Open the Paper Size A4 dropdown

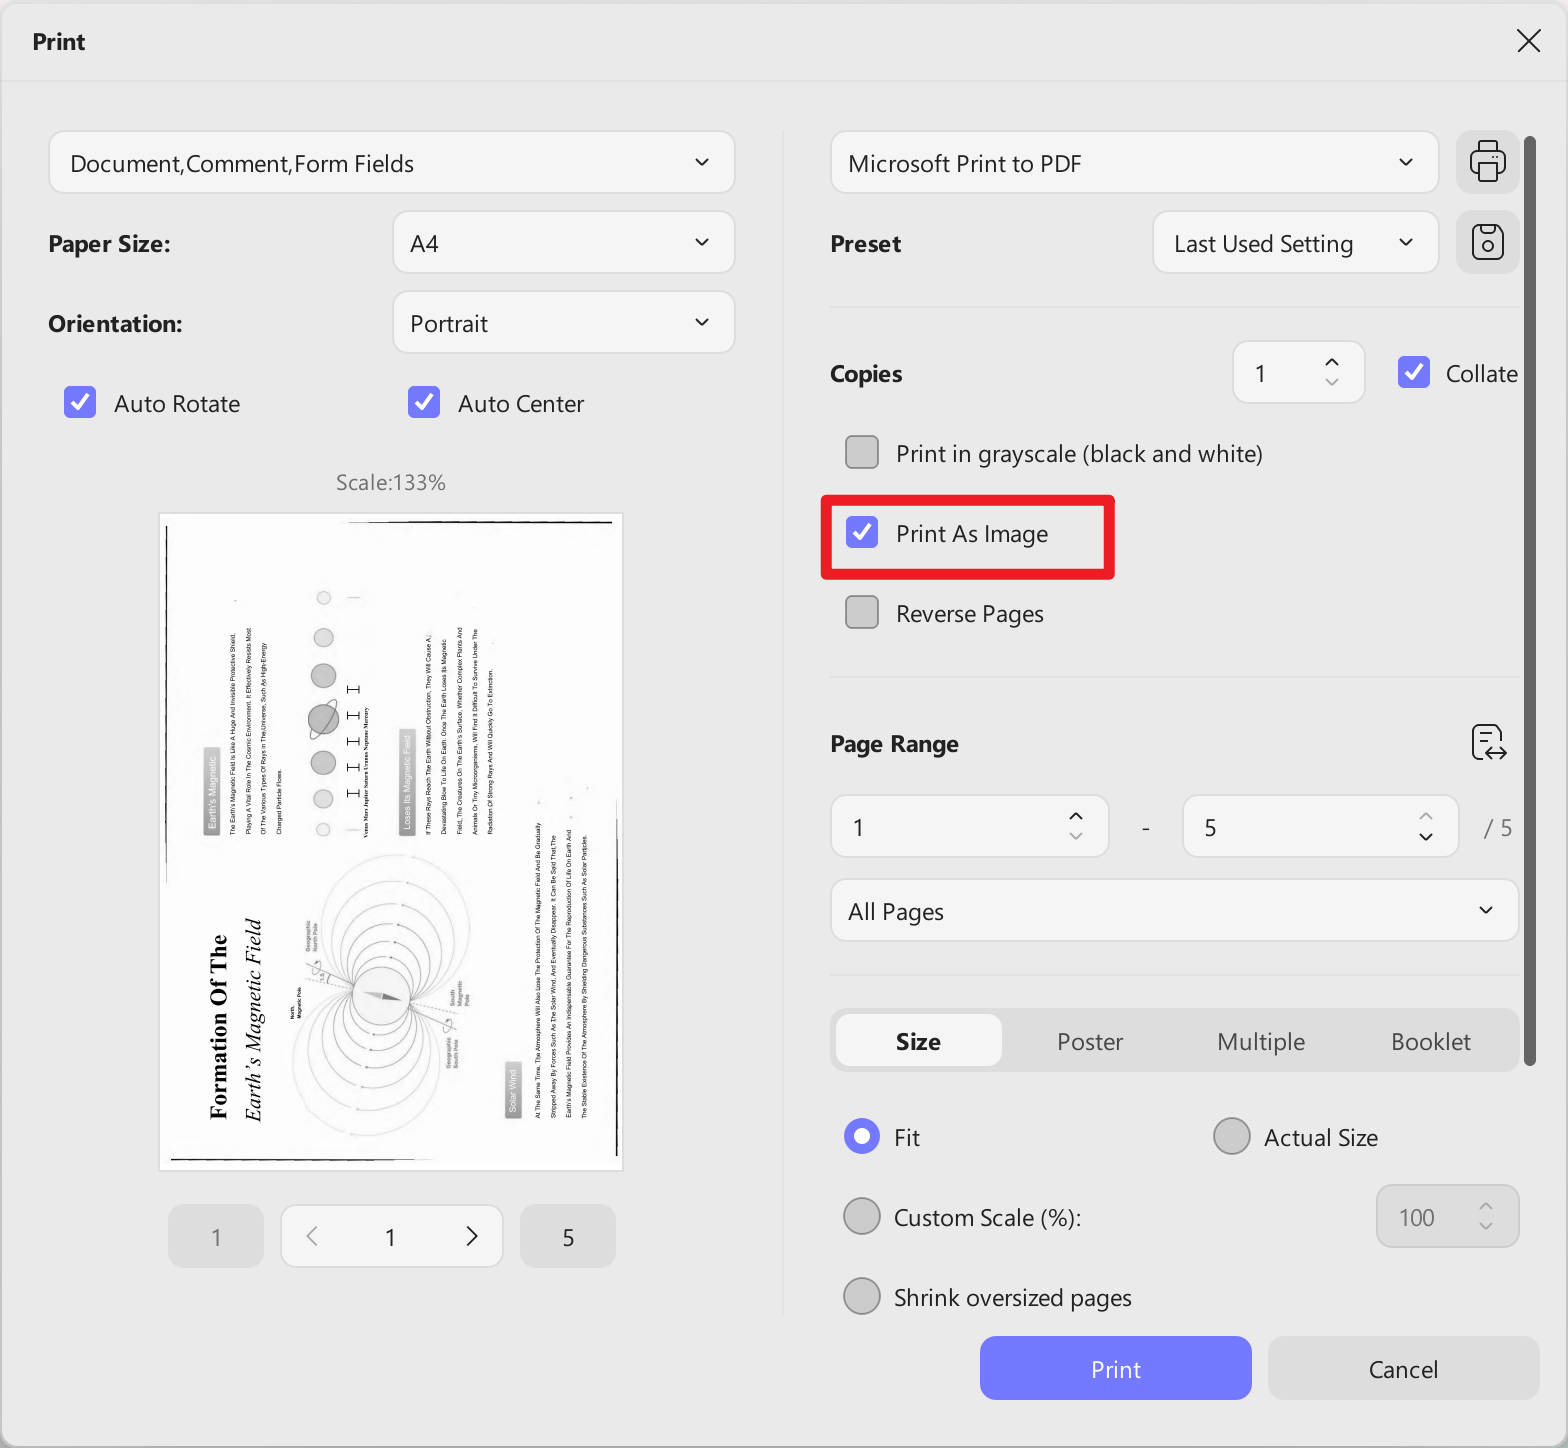tap(564, 242)
